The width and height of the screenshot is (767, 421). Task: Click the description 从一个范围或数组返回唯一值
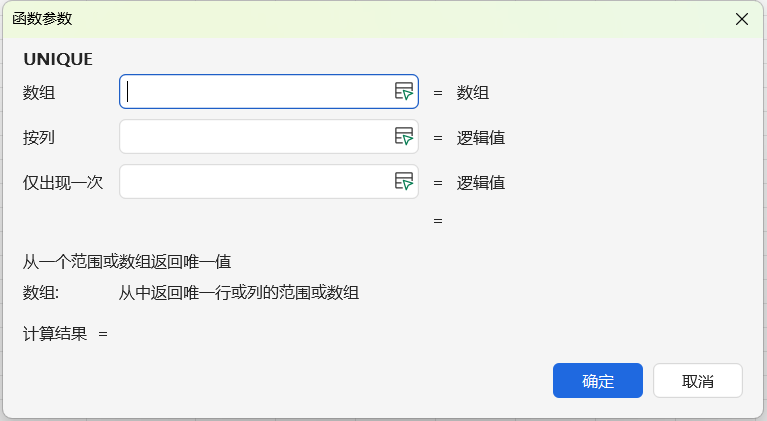tap(127, 262)
